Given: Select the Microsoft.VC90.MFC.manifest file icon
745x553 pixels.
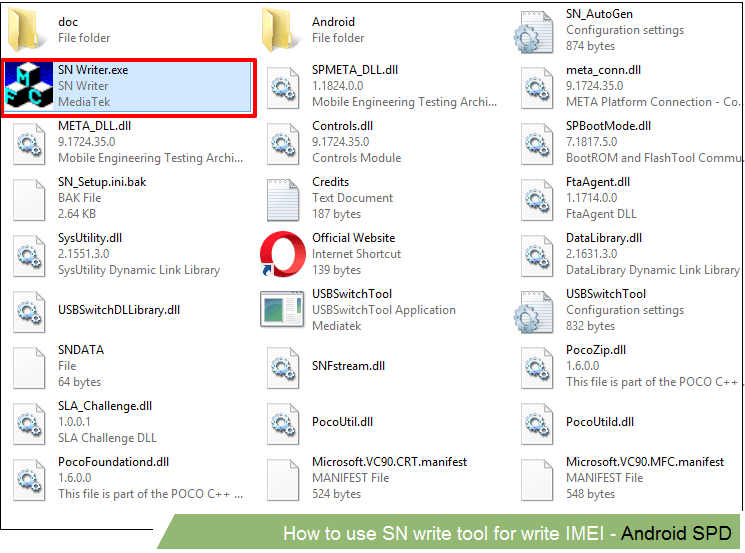Looking at the screenshot, I should pyautogui.click(x=537, y=480).
